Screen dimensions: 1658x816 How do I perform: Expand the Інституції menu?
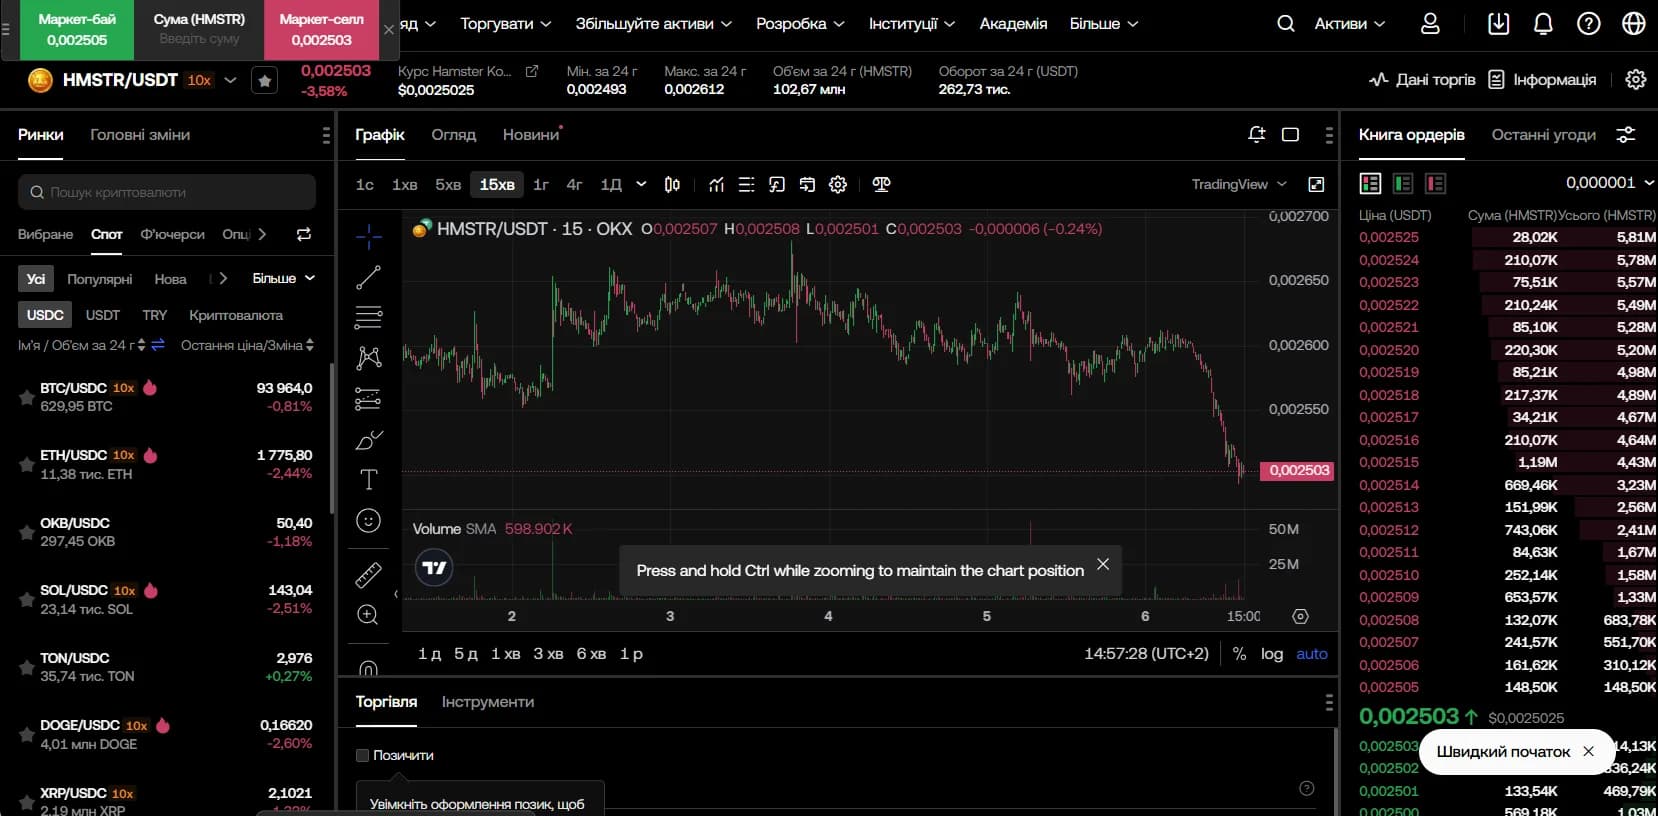(911, 23)
